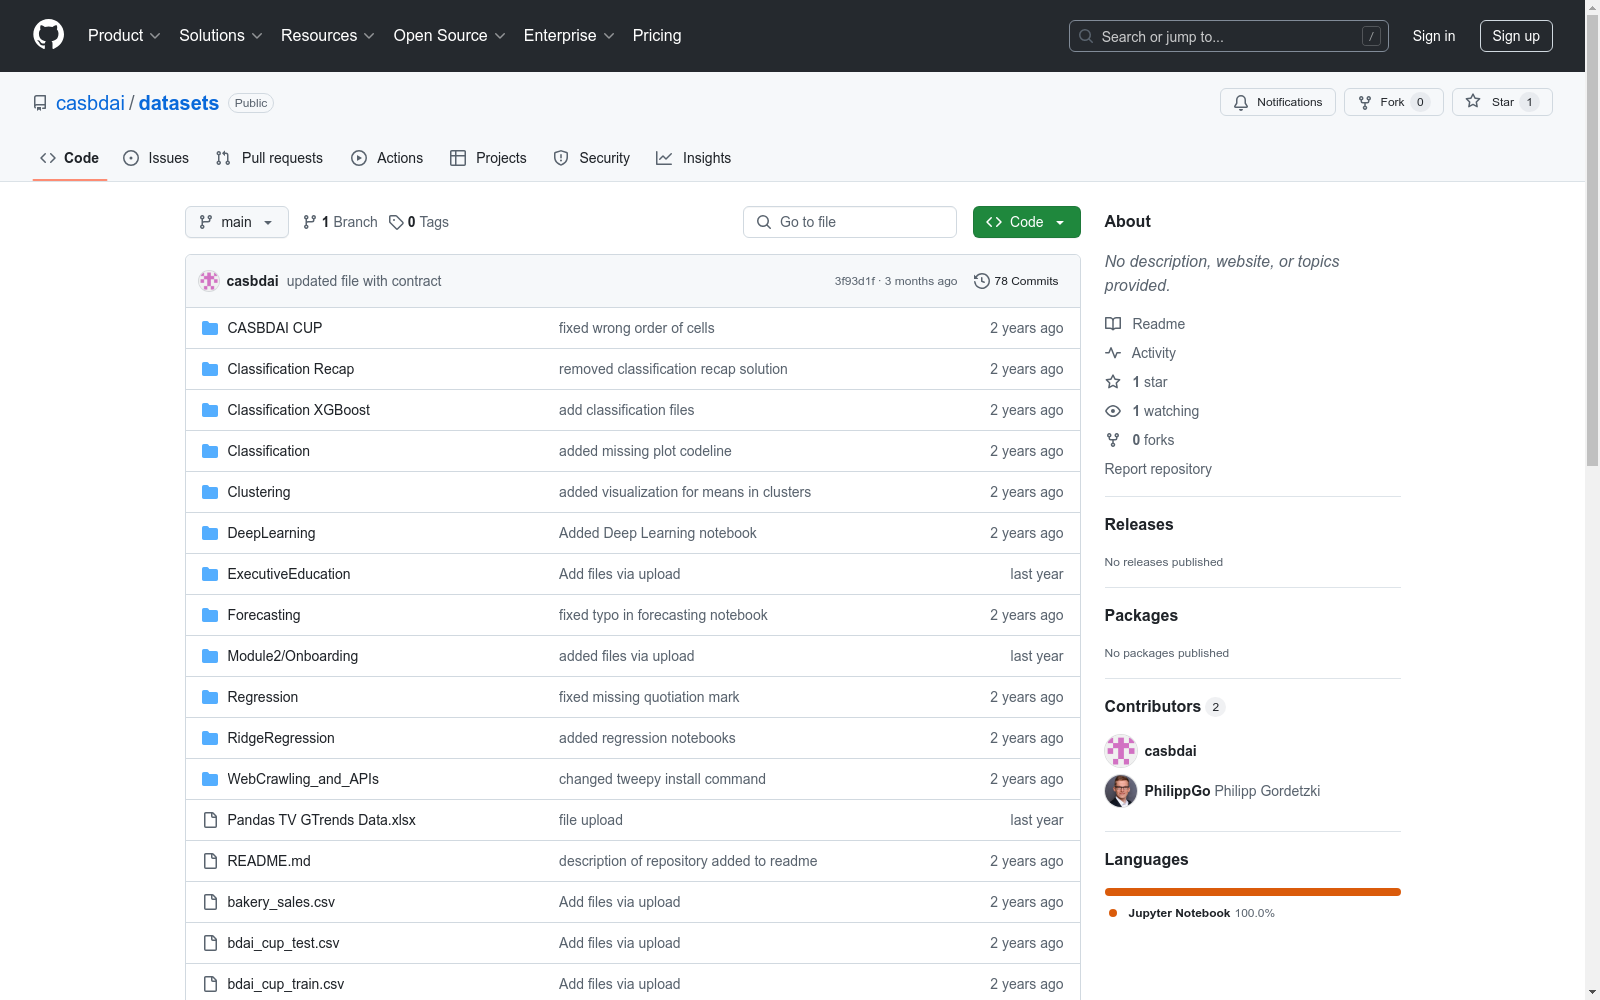Open bdai_cup_train.csv file name

tap(286, 984)
